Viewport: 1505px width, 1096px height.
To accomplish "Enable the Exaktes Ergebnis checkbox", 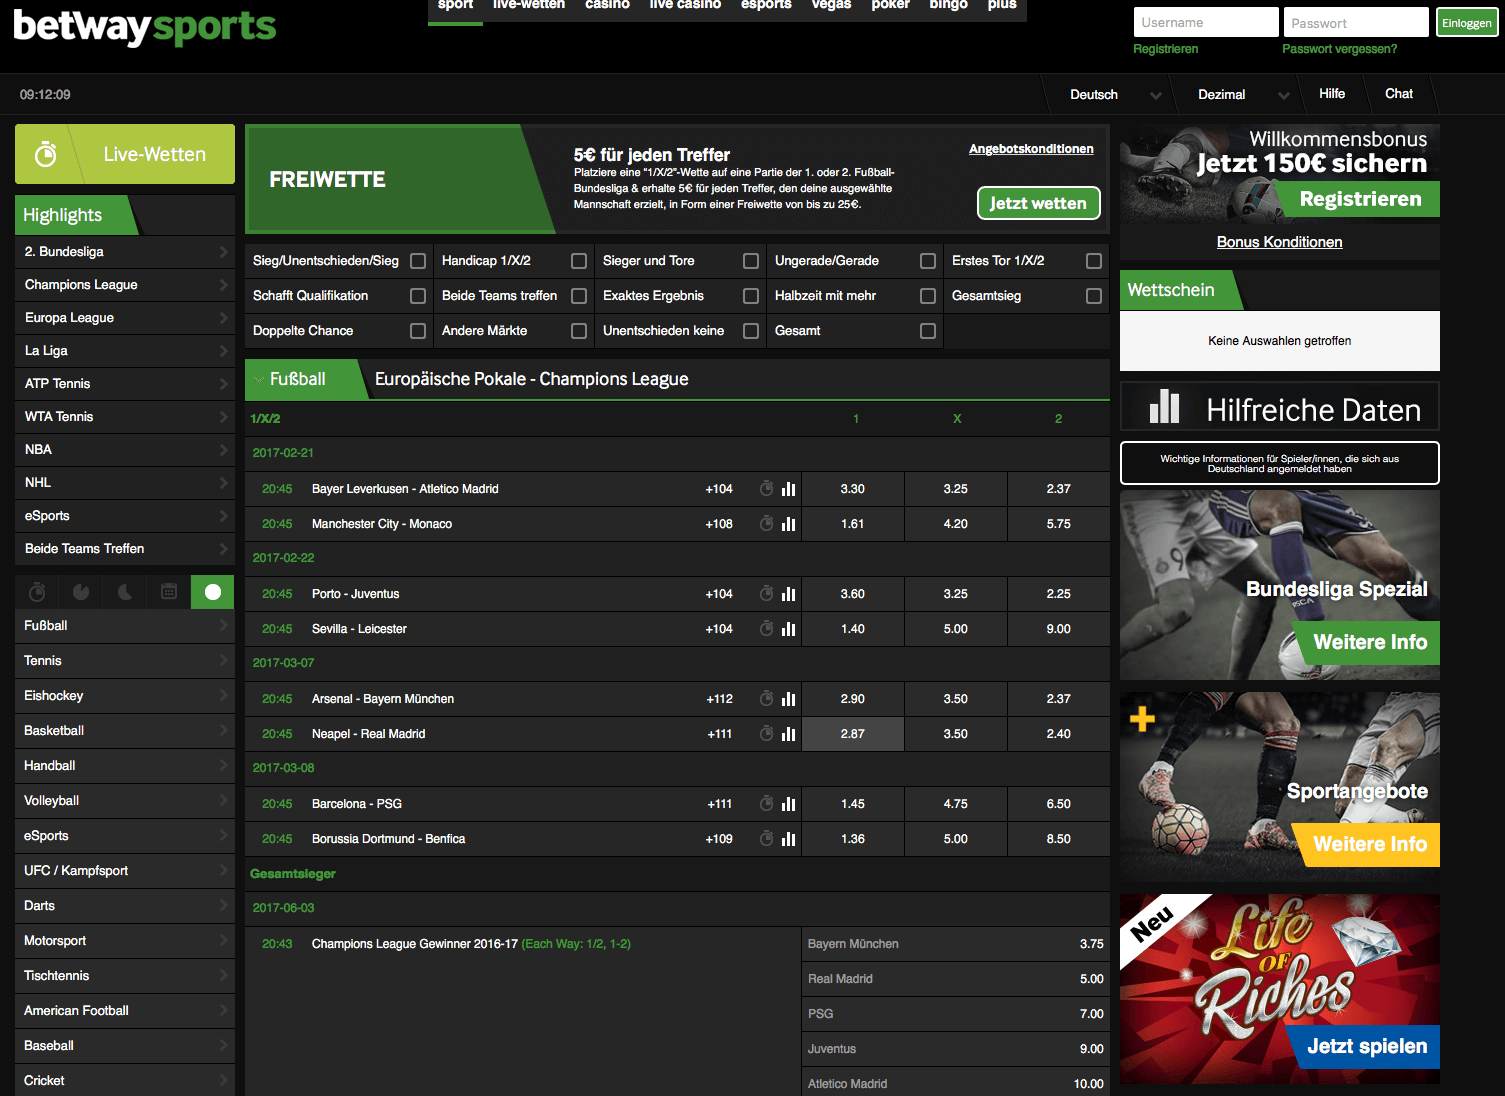I will pyautogui.click(x=751, y=296).
